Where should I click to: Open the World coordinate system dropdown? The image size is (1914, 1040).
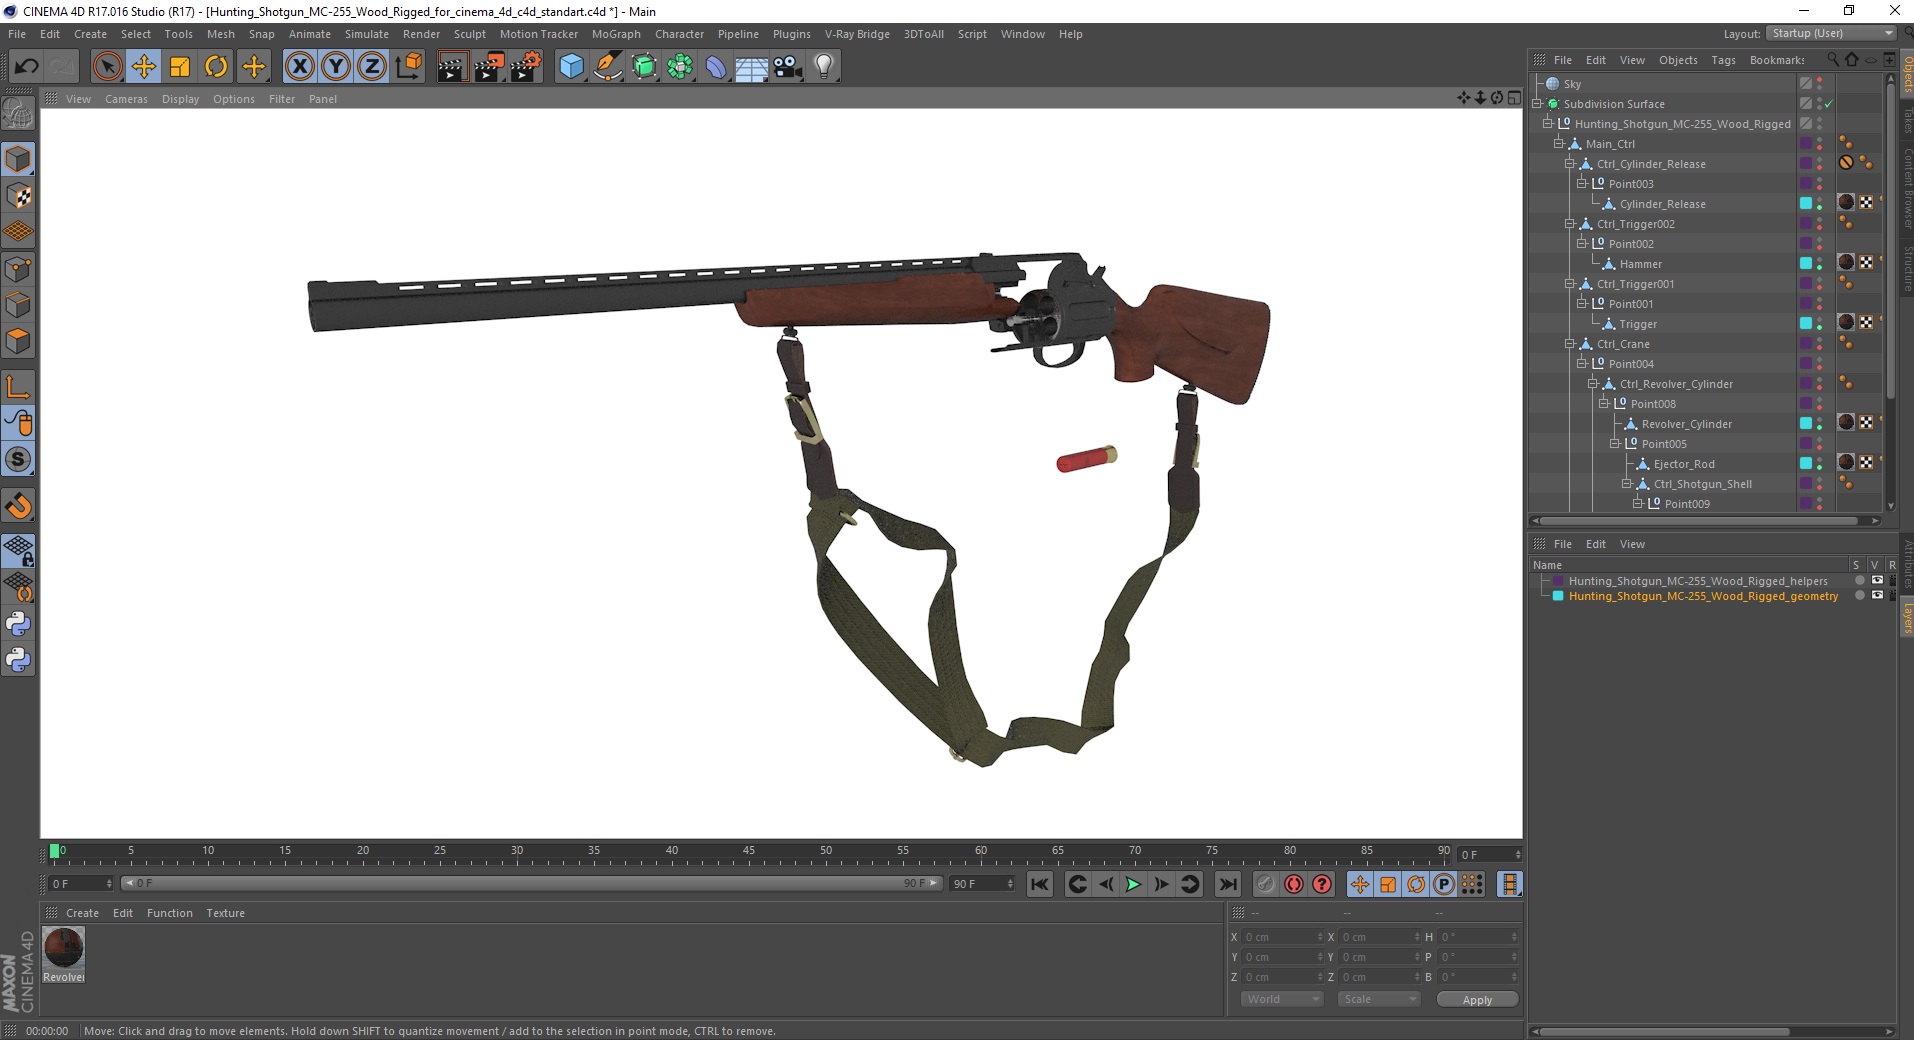pyautogui.click(x=1282, y=999)
